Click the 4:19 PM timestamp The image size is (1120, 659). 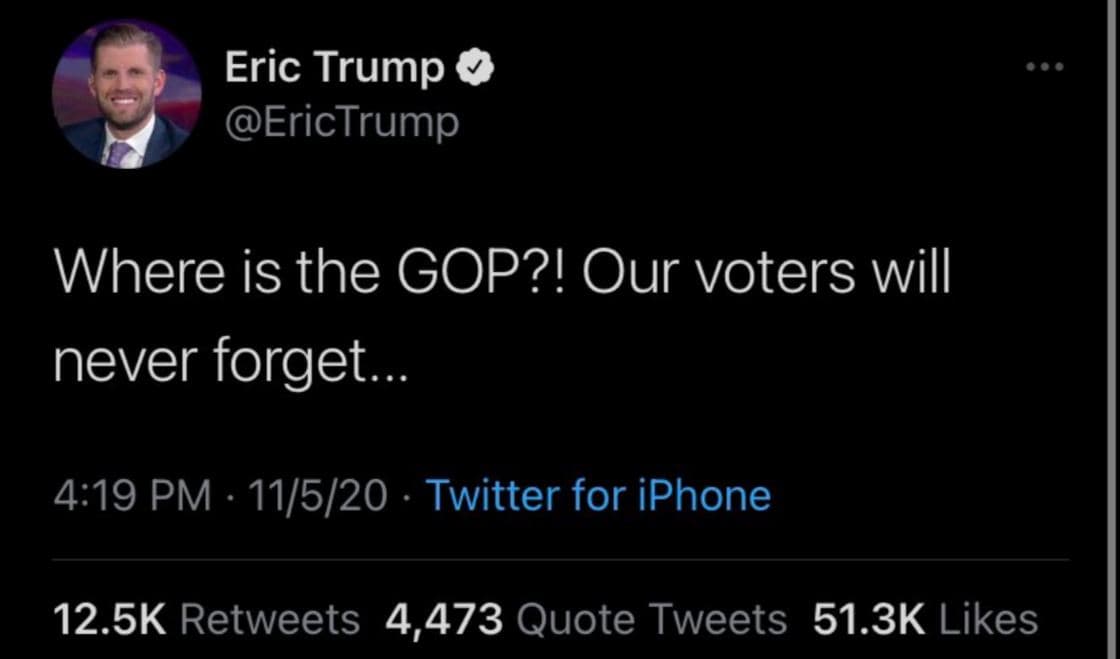click(131, 495)
